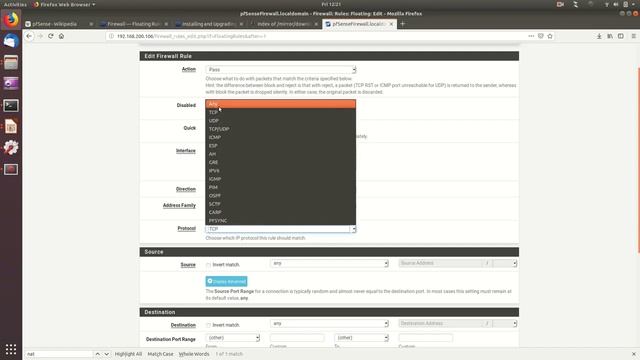Reload the current page
The width and height of the screenshot is (640, 360).
pos(51,36)
